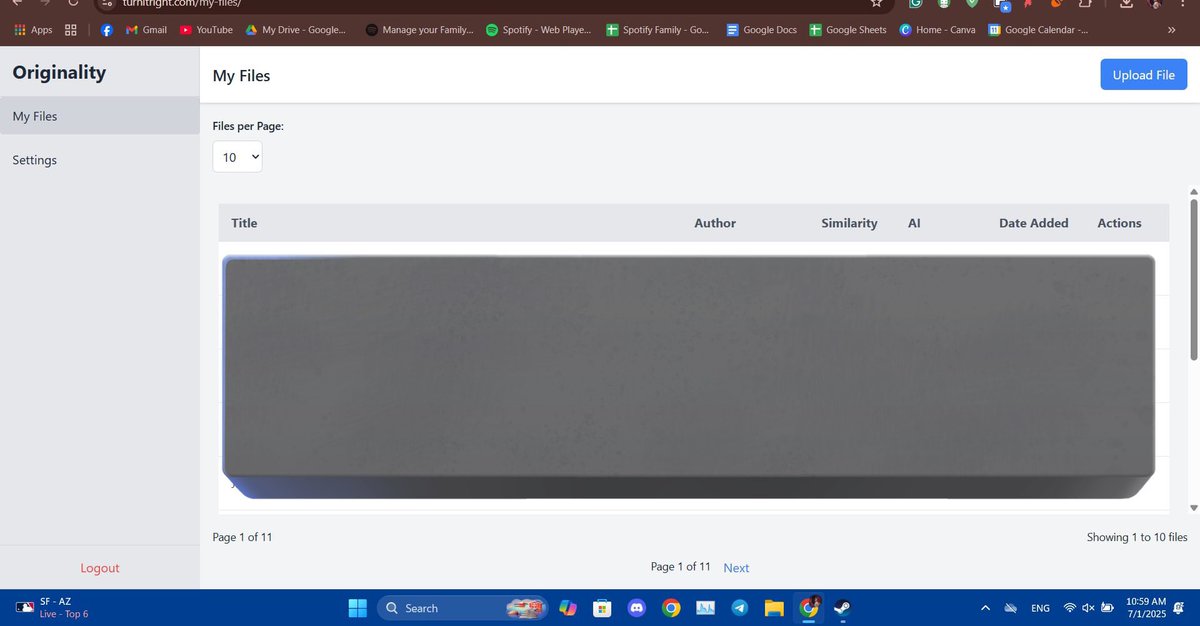Viewport: 1200px width, 626px height.
Task: Click the file list vertical scrollbar thumb
Action: click(1193, 278)
